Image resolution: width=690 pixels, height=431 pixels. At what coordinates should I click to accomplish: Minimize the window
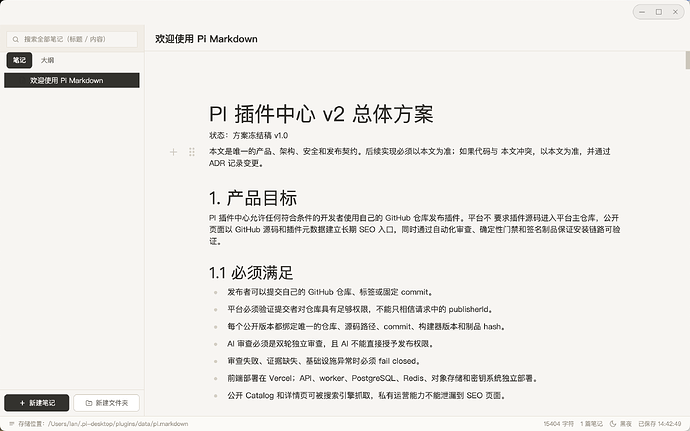pos(642,12)
